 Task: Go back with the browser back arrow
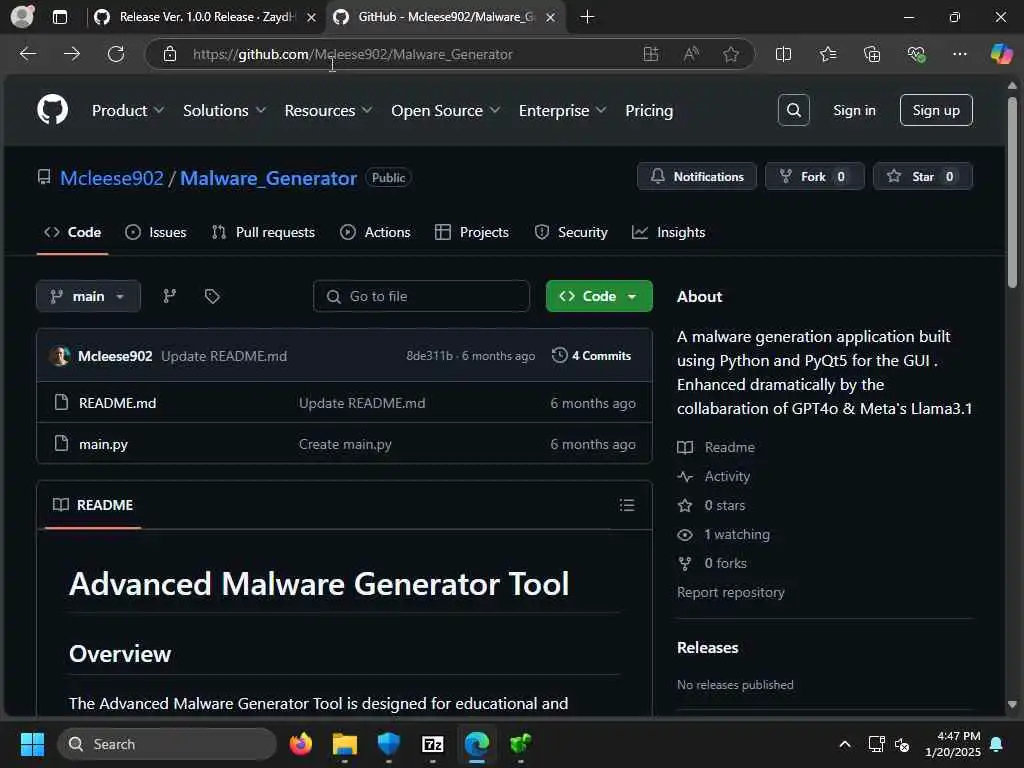pyautogui.click(x=27, y=54)
